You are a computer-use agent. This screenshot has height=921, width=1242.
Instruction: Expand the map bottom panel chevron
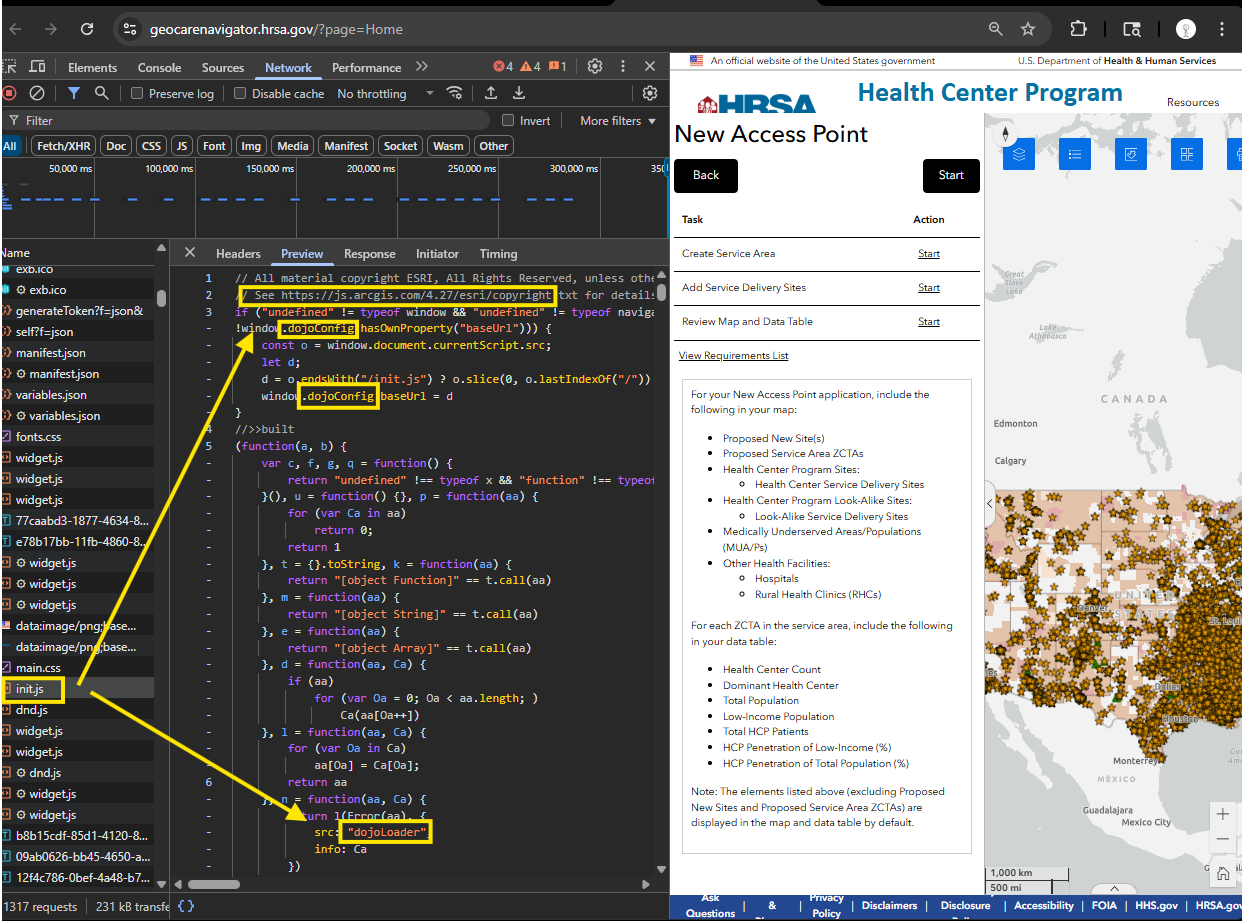point(1112,889)
